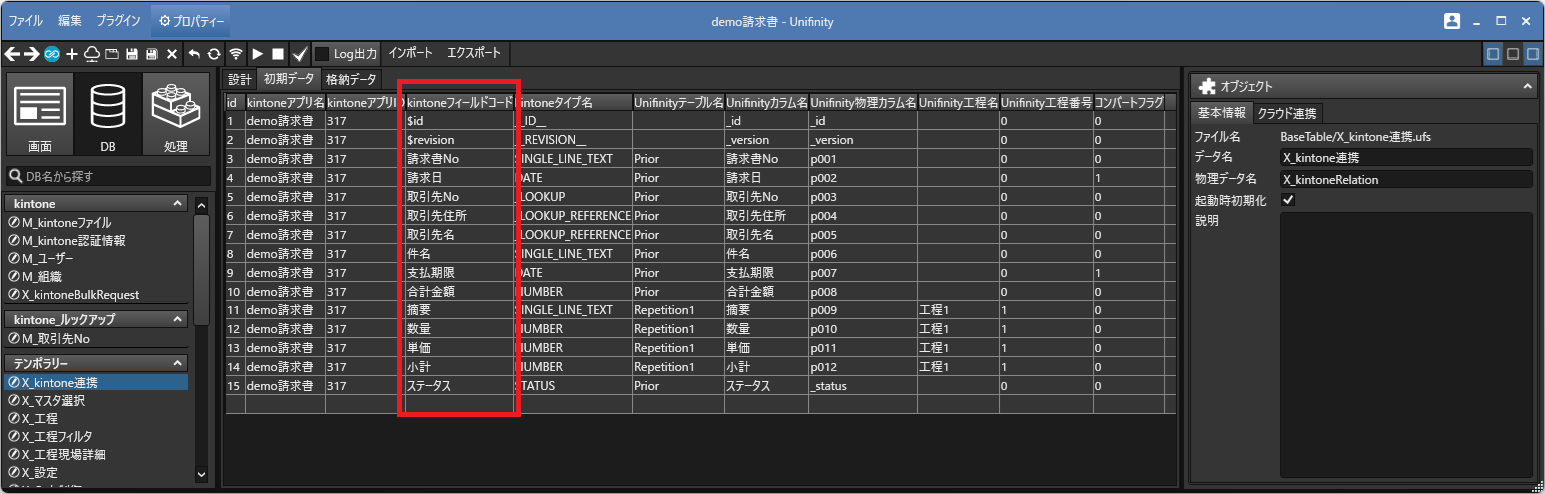Collapse the kintone group in DB list
This screenshot has width=1545, height=494.
178,203
